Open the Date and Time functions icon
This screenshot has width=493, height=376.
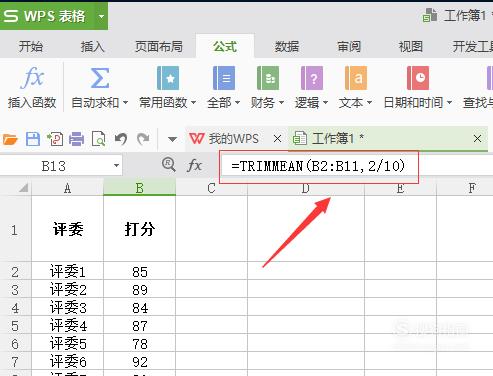pyautogui.click(x=418, y=78)
